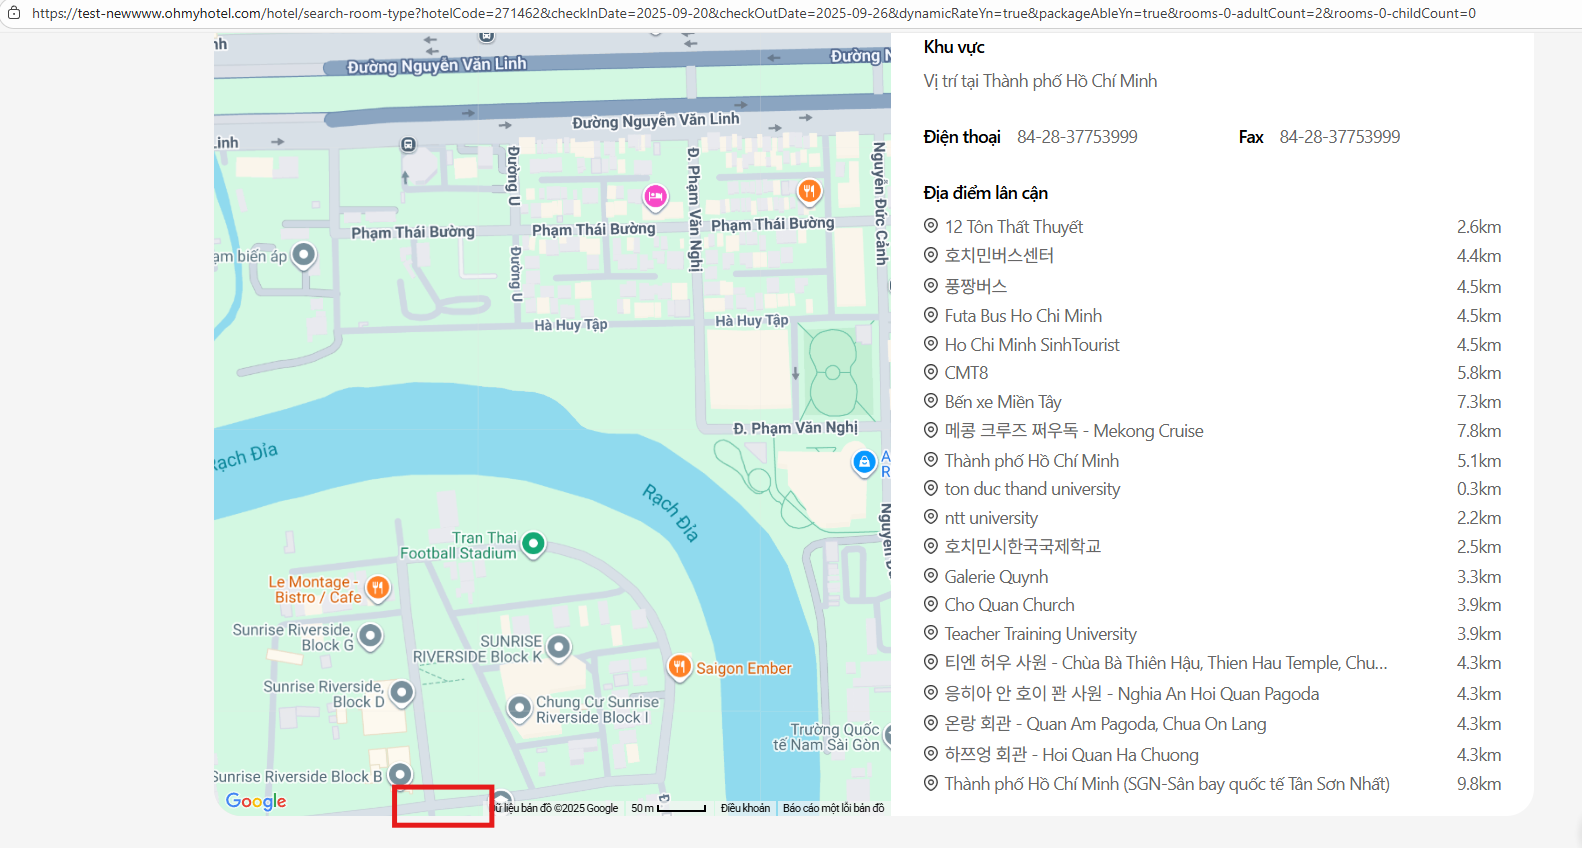Viewport: 1582px width, 848px height.
Task: Select the grey marker beside 'am biển áp'
Action: [x=303, y=256]
